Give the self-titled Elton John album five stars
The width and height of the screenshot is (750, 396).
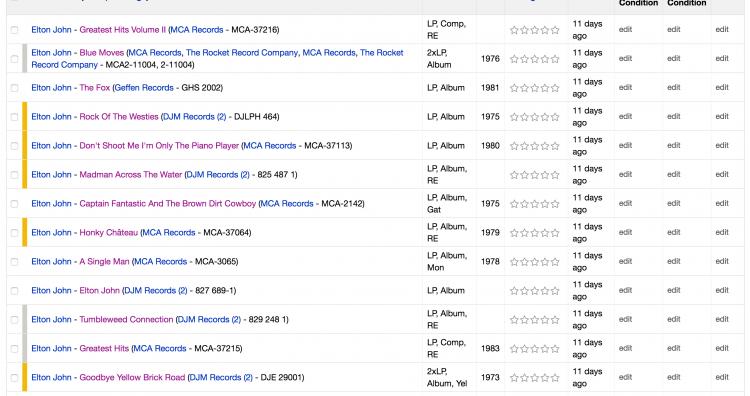point(555,291)
